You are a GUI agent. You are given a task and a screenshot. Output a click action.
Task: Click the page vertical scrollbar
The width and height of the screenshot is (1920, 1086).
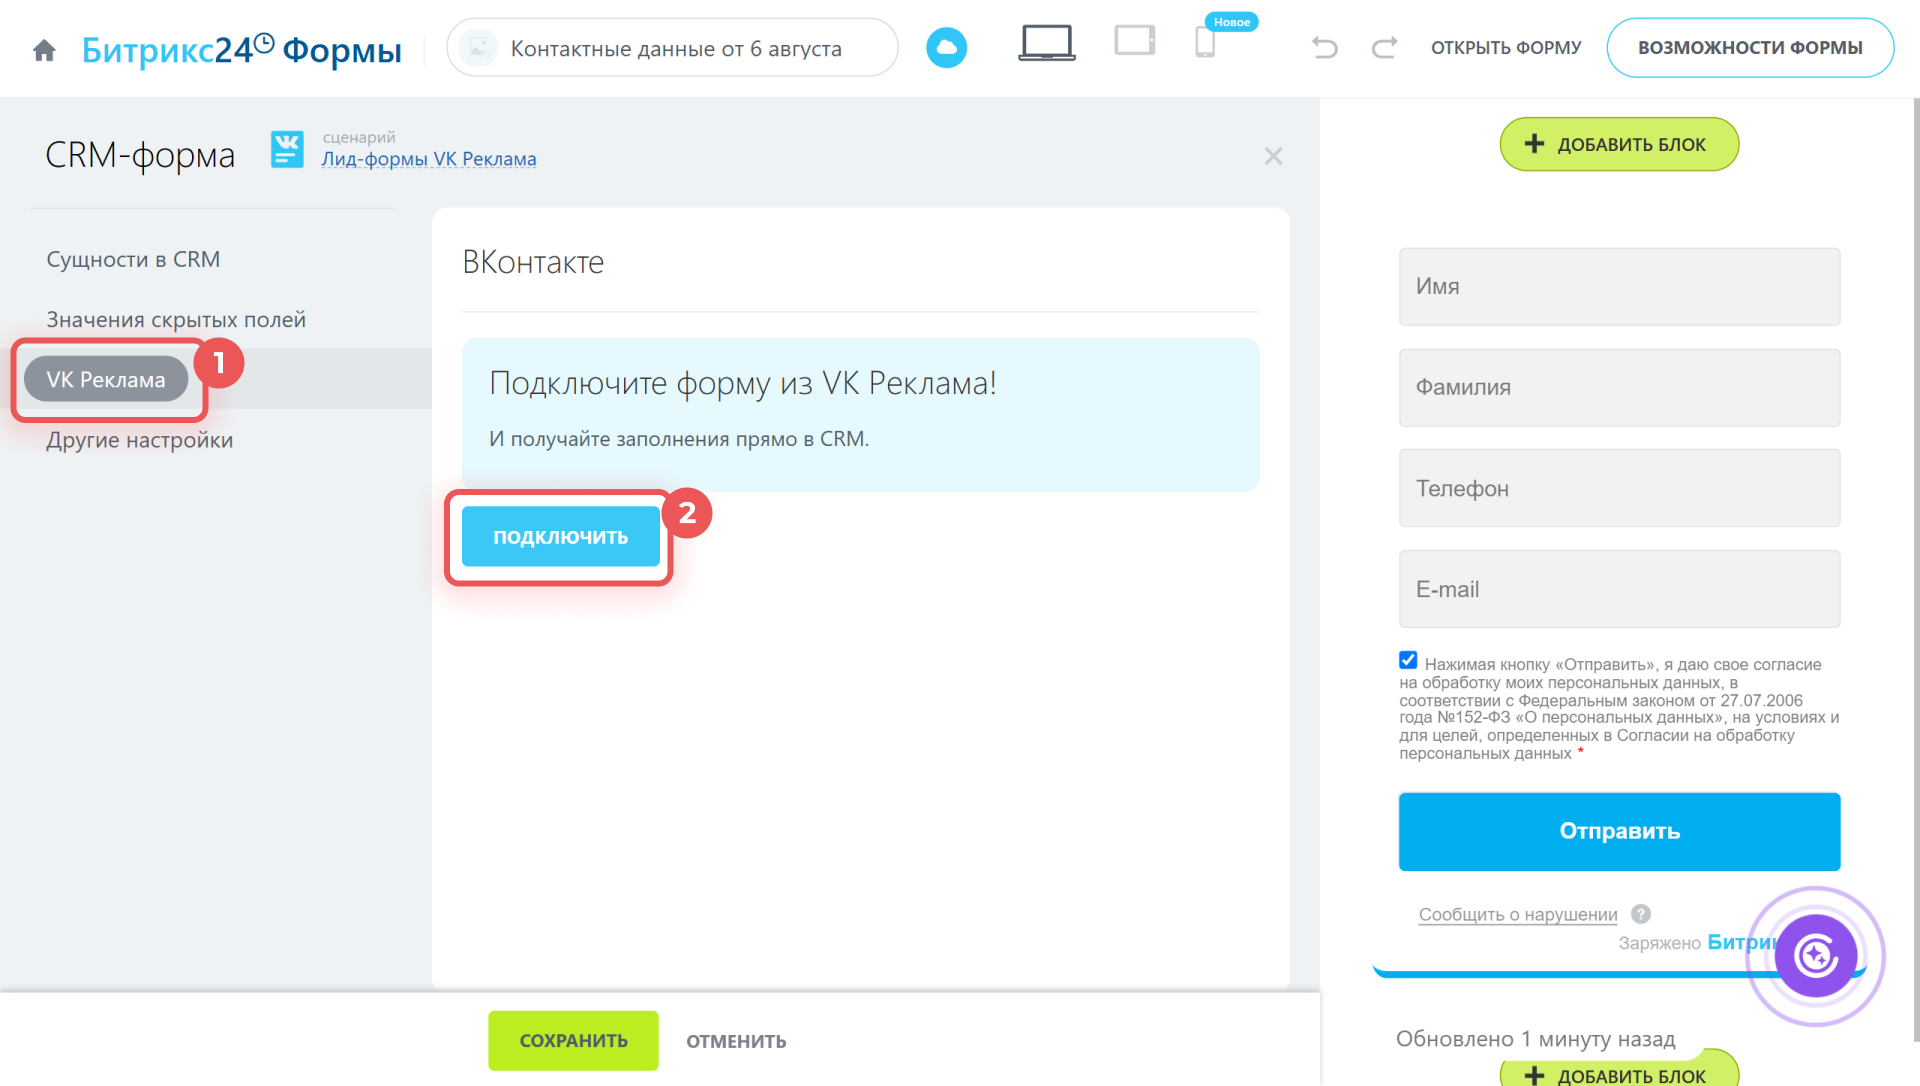(1915, 570)
